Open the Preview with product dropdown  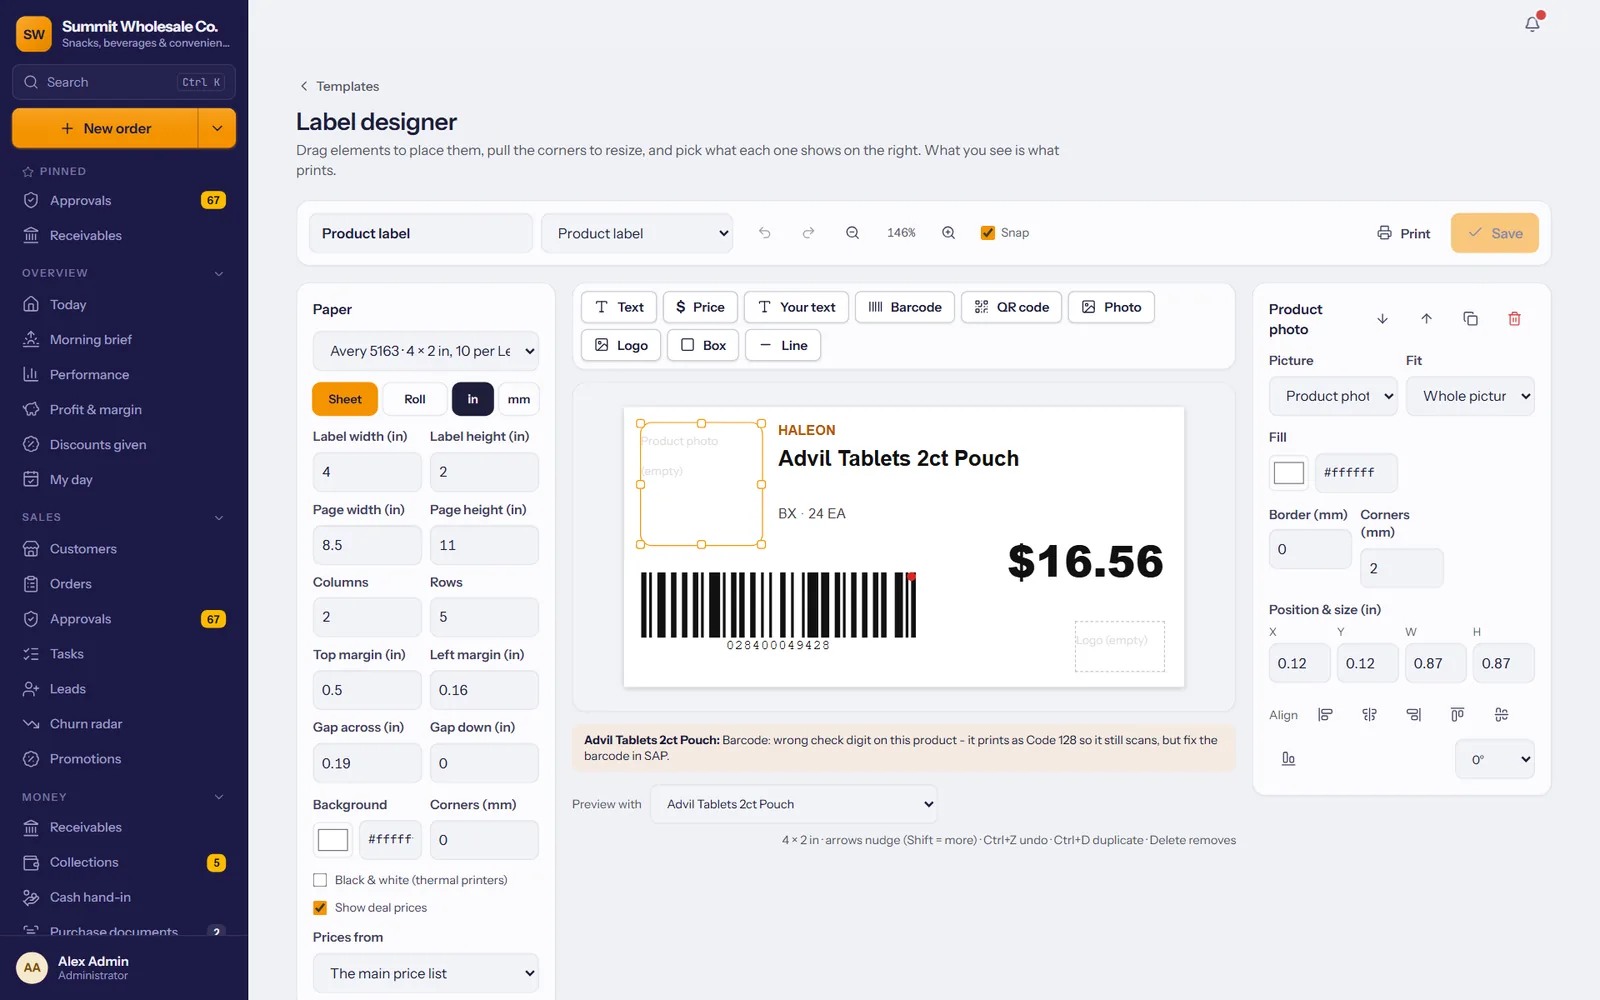tap(794, 804)
